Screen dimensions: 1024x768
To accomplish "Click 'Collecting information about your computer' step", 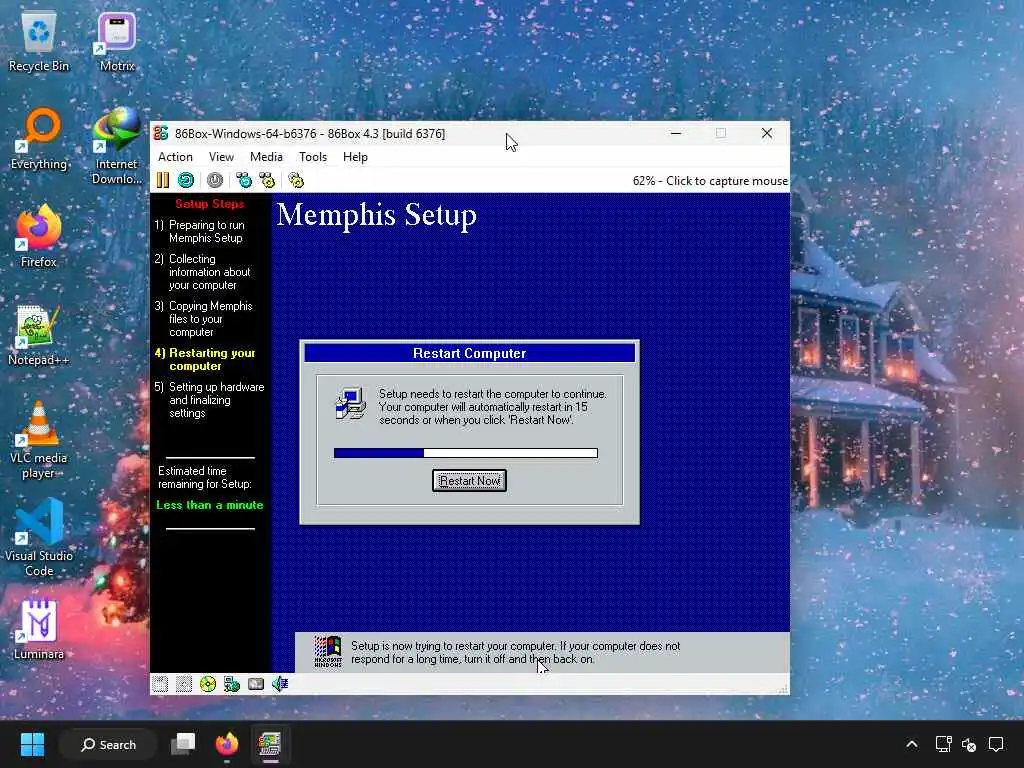I will click(203, 272).
